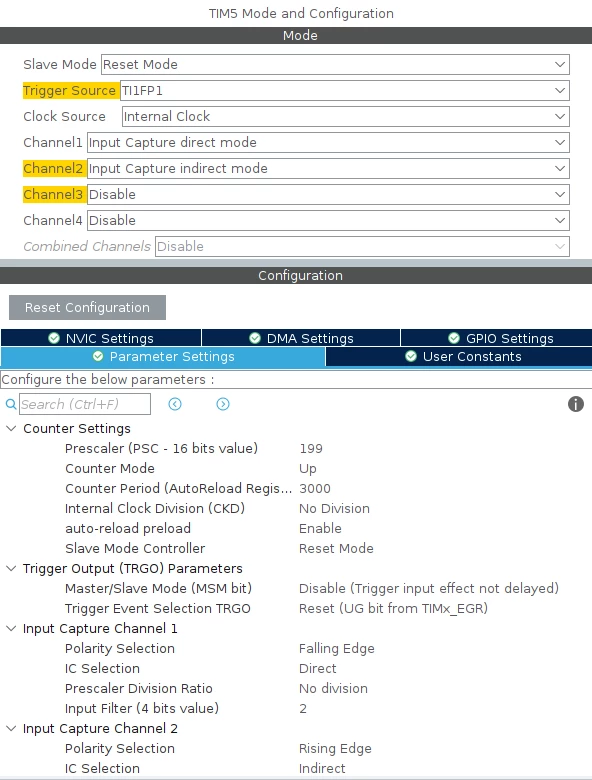Open the User Constants tab
Screen dimensions: 592x780
pyautogui.click(x=459, y=357)
